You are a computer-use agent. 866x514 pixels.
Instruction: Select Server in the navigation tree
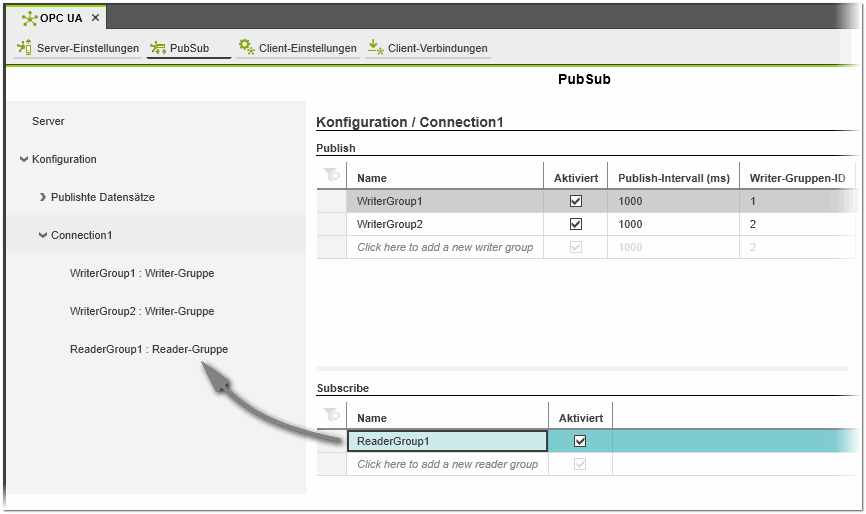(x=48, y=121)
